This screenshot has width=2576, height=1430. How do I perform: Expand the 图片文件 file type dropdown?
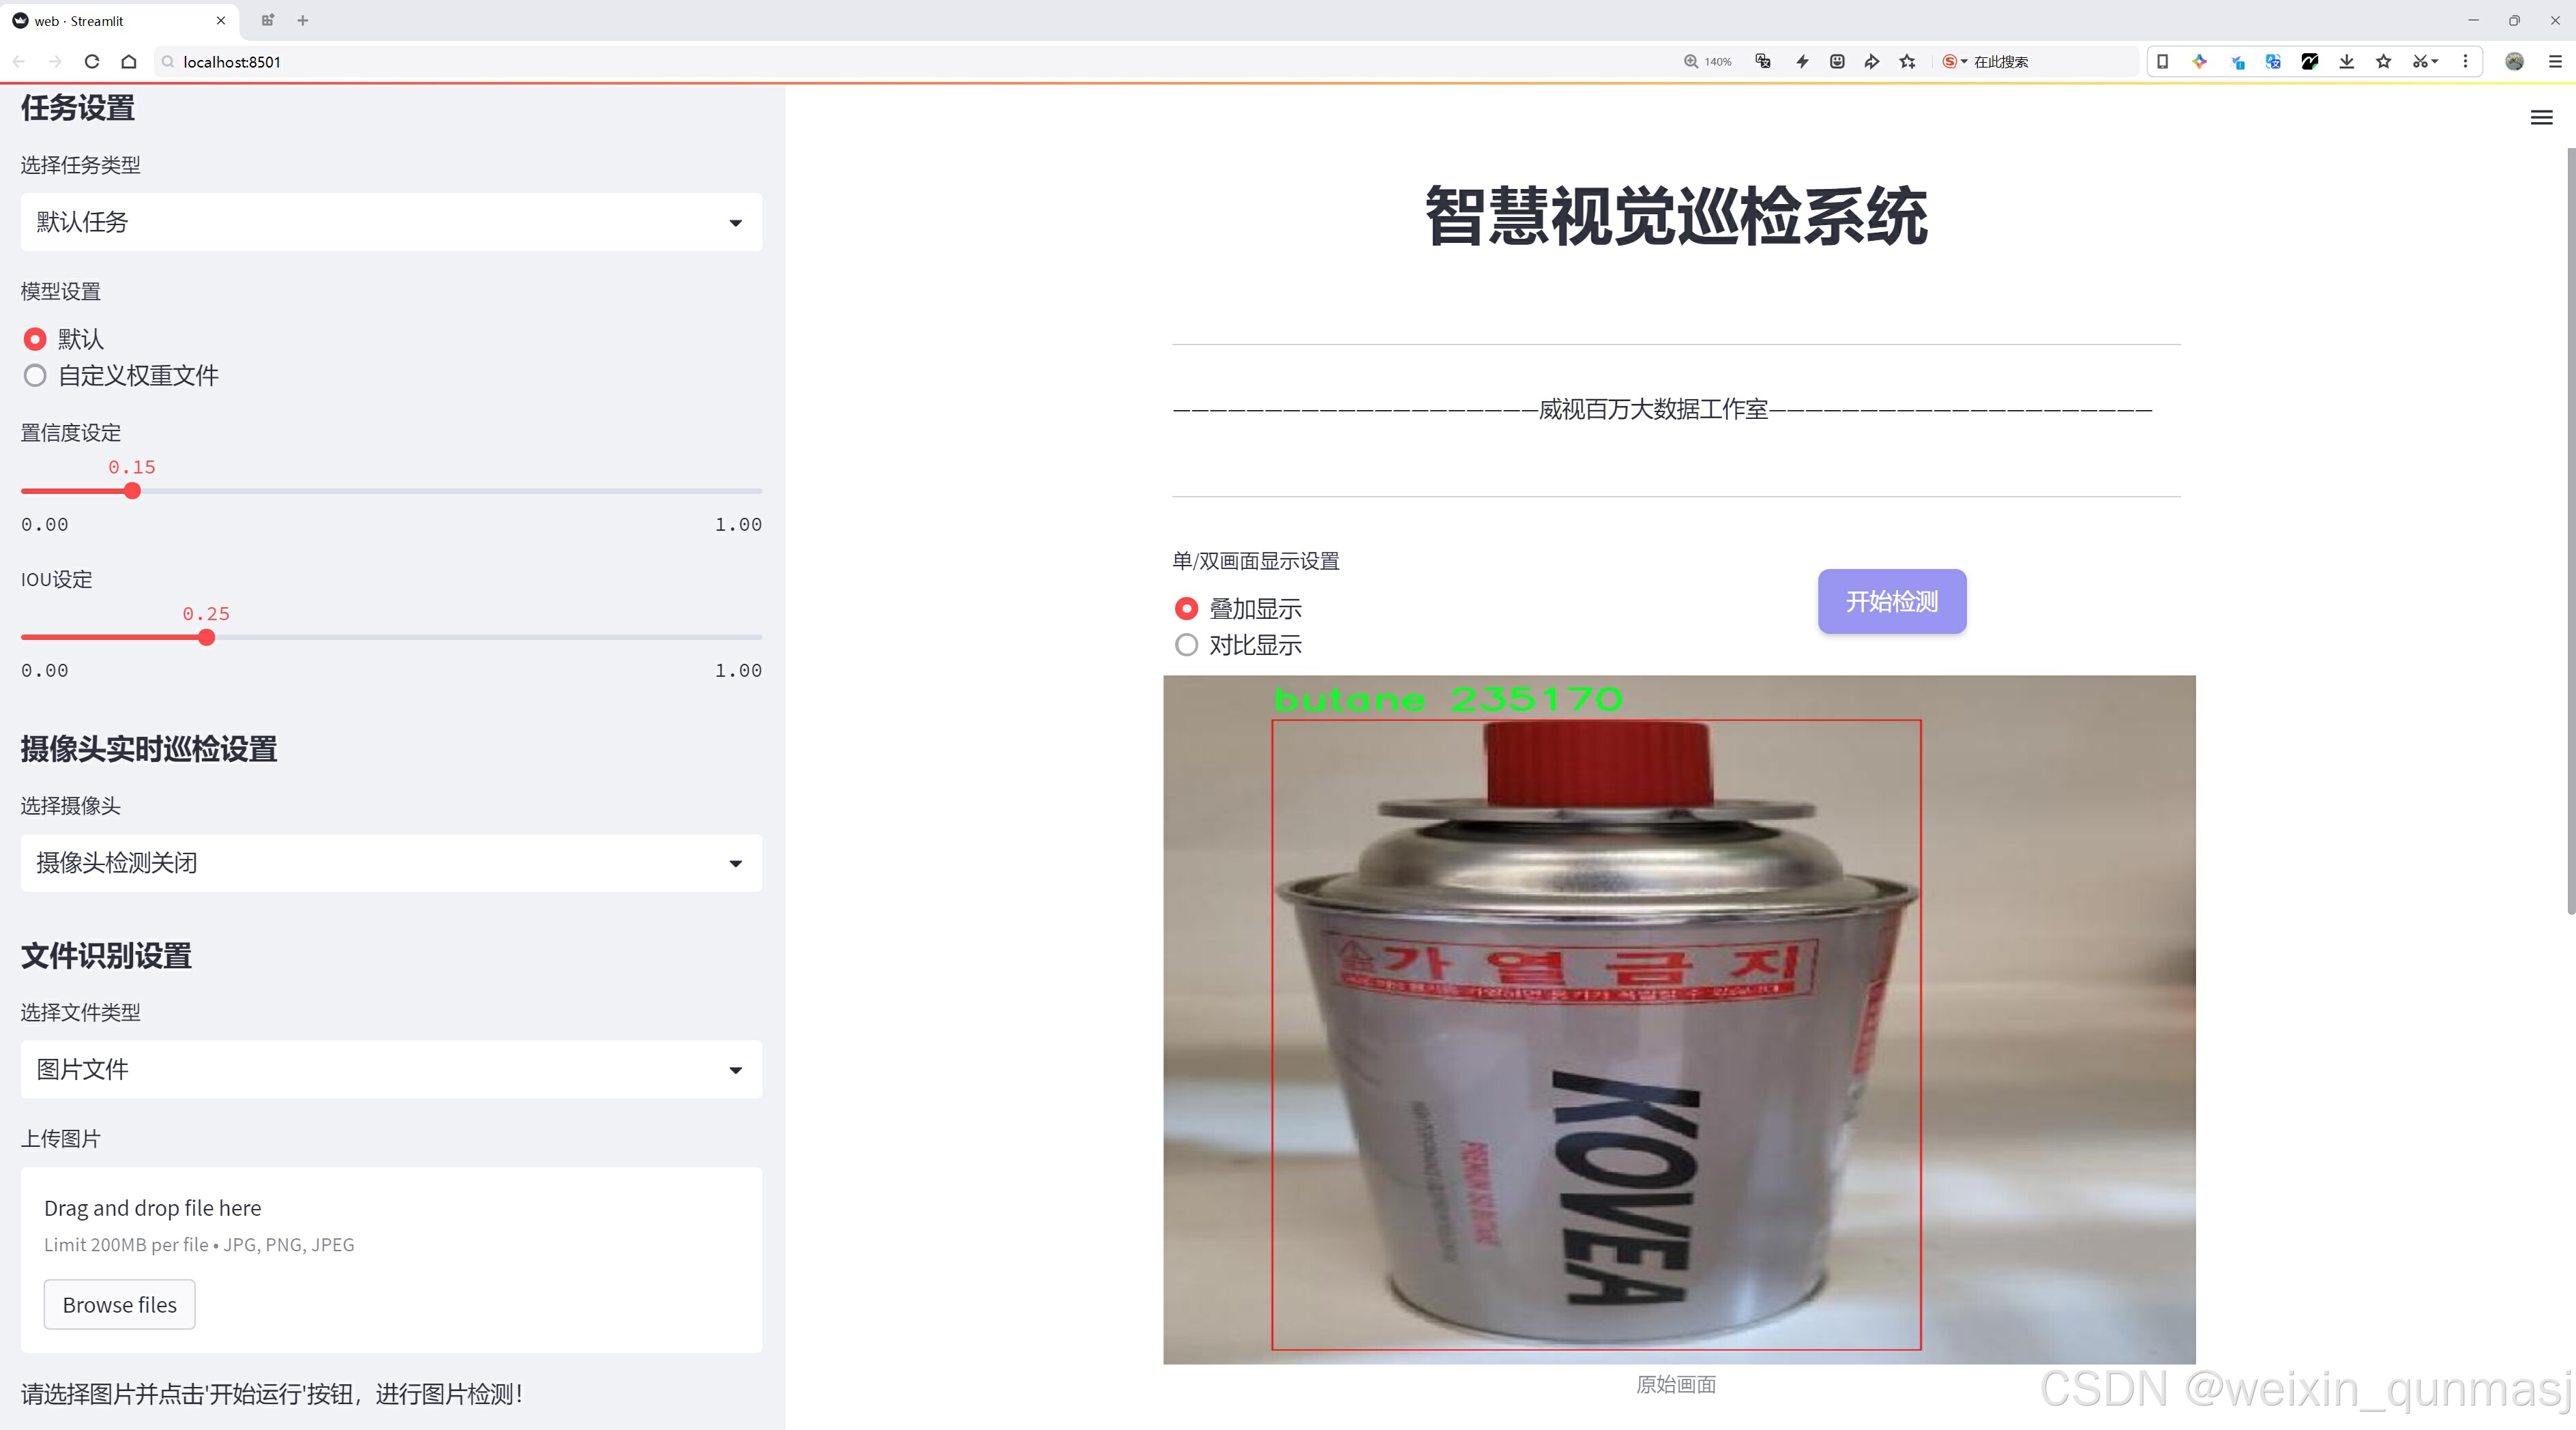tap(391, 1070)
